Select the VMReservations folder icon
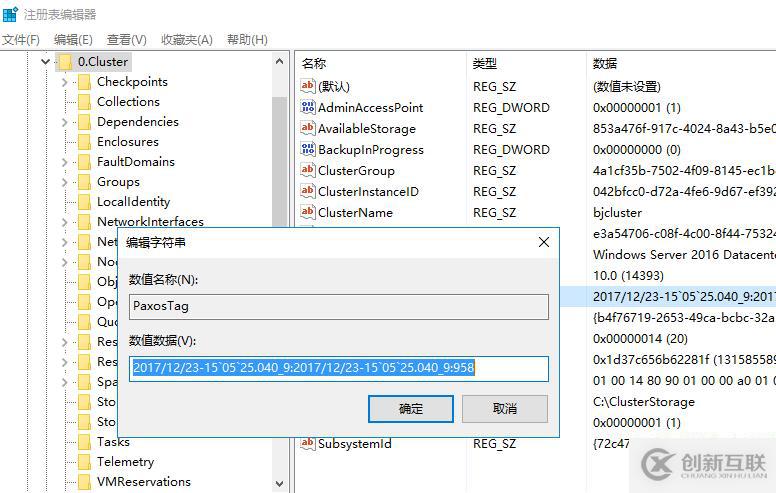The height and width of the screenshot is (493, 776). pos(84,482)
